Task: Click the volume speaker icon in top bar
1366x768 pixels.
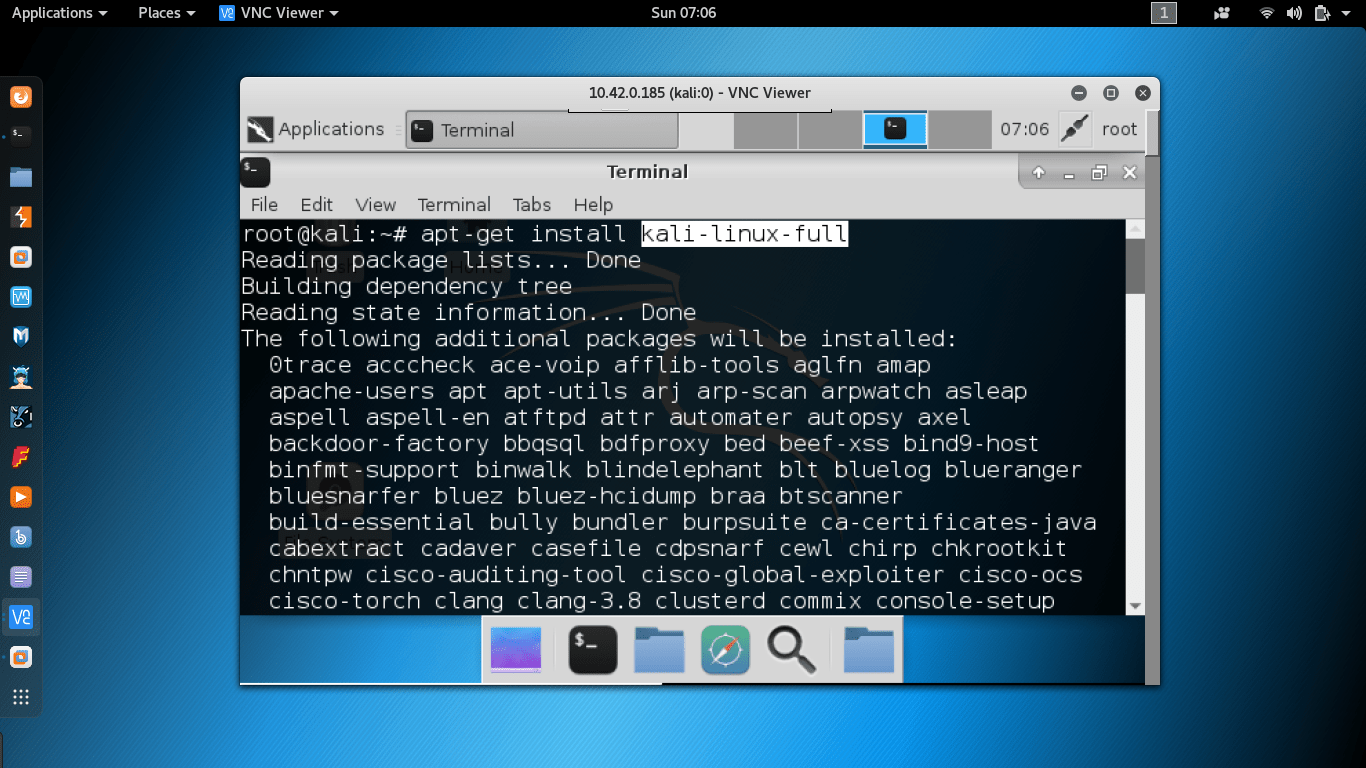Action: [x=1294, y=13]
